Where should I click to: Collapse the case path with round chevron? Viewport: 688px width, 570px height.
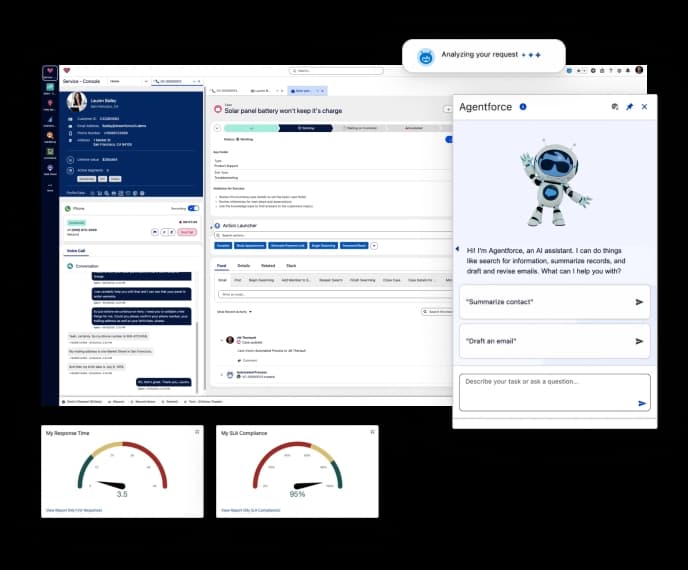[217, 128]
